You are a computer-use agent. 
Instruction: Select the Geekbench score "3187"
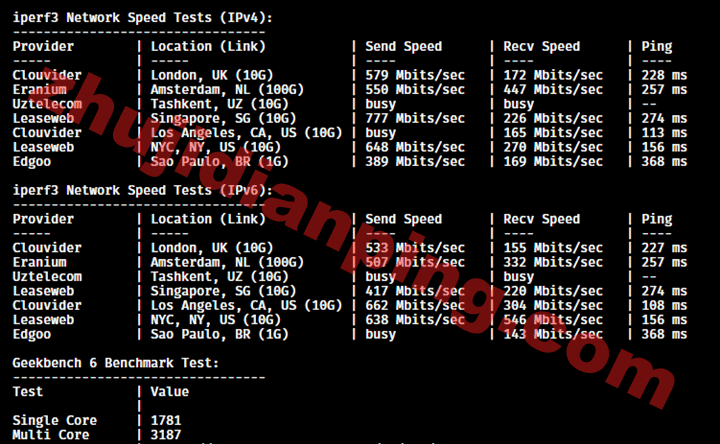[166, 435]
